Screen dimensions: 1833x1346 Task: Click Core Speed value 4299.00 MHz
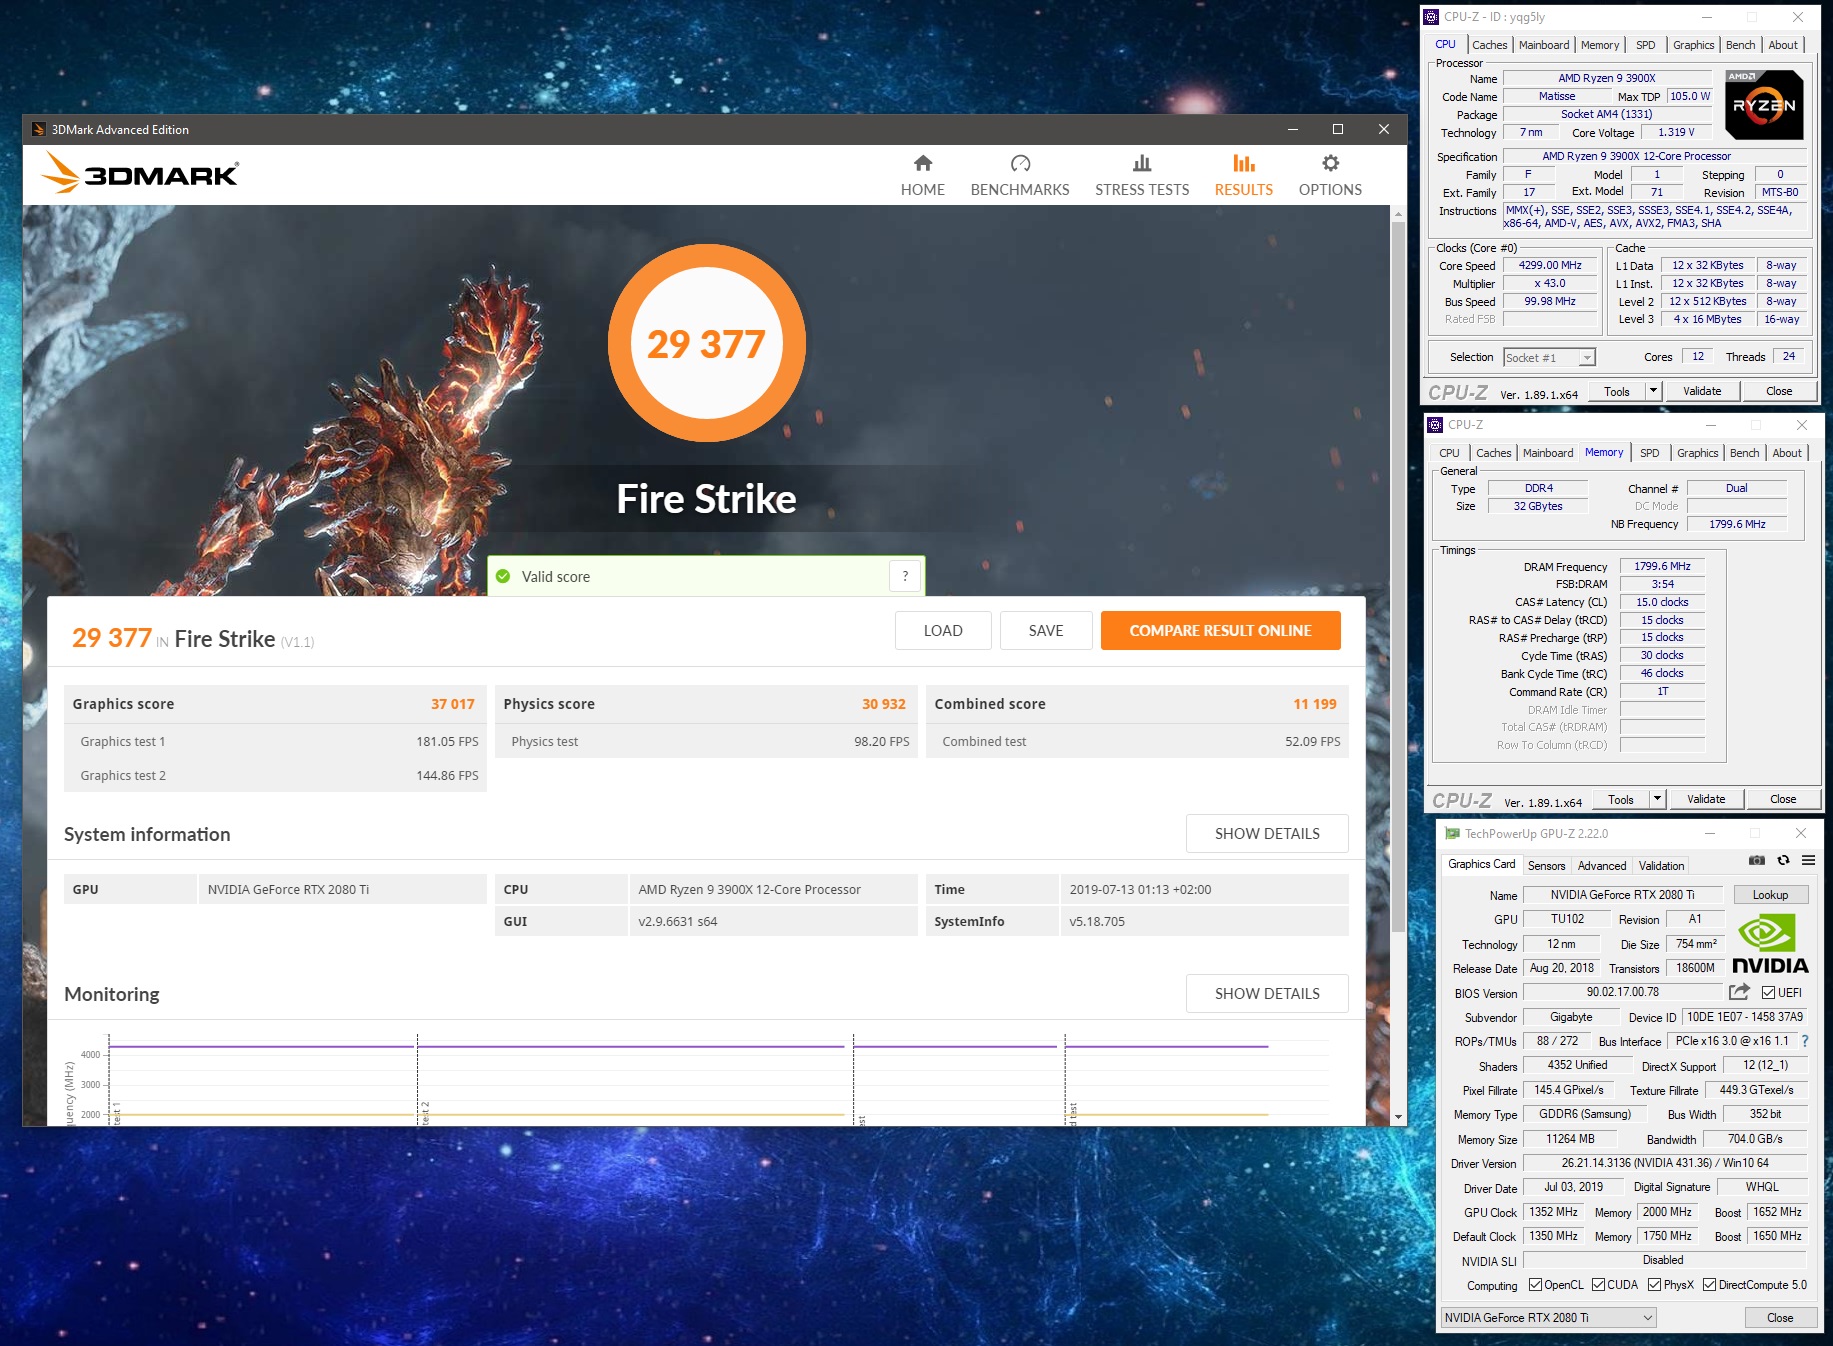pyautogui.click(x=1550, y=265)
